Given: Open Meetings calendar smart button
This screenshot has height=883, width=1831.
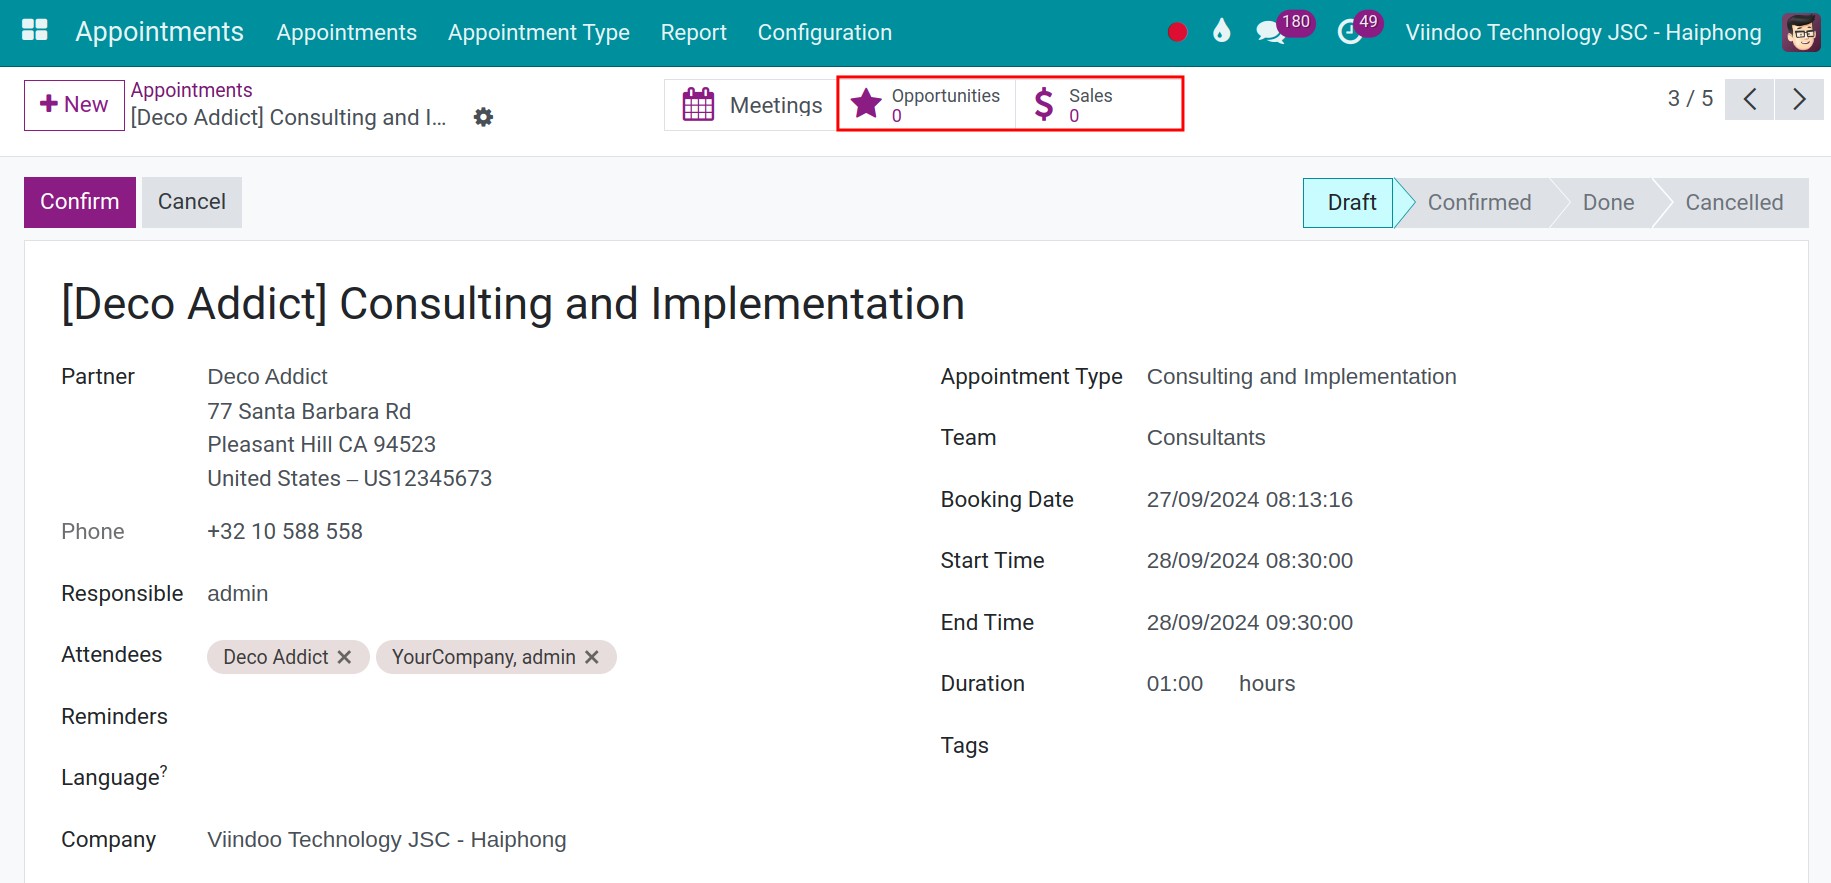Looking at the screenshot, I should pyautogui.click(x=751, y=104).
